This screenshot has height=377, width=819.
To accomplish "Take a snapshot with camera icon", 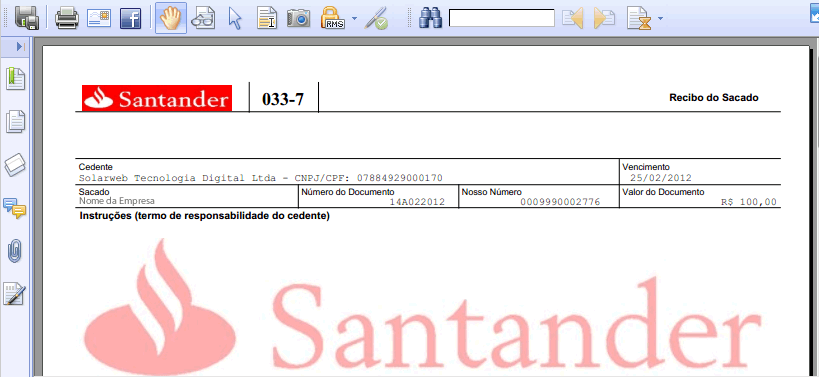I will click(x=299, y=18).
